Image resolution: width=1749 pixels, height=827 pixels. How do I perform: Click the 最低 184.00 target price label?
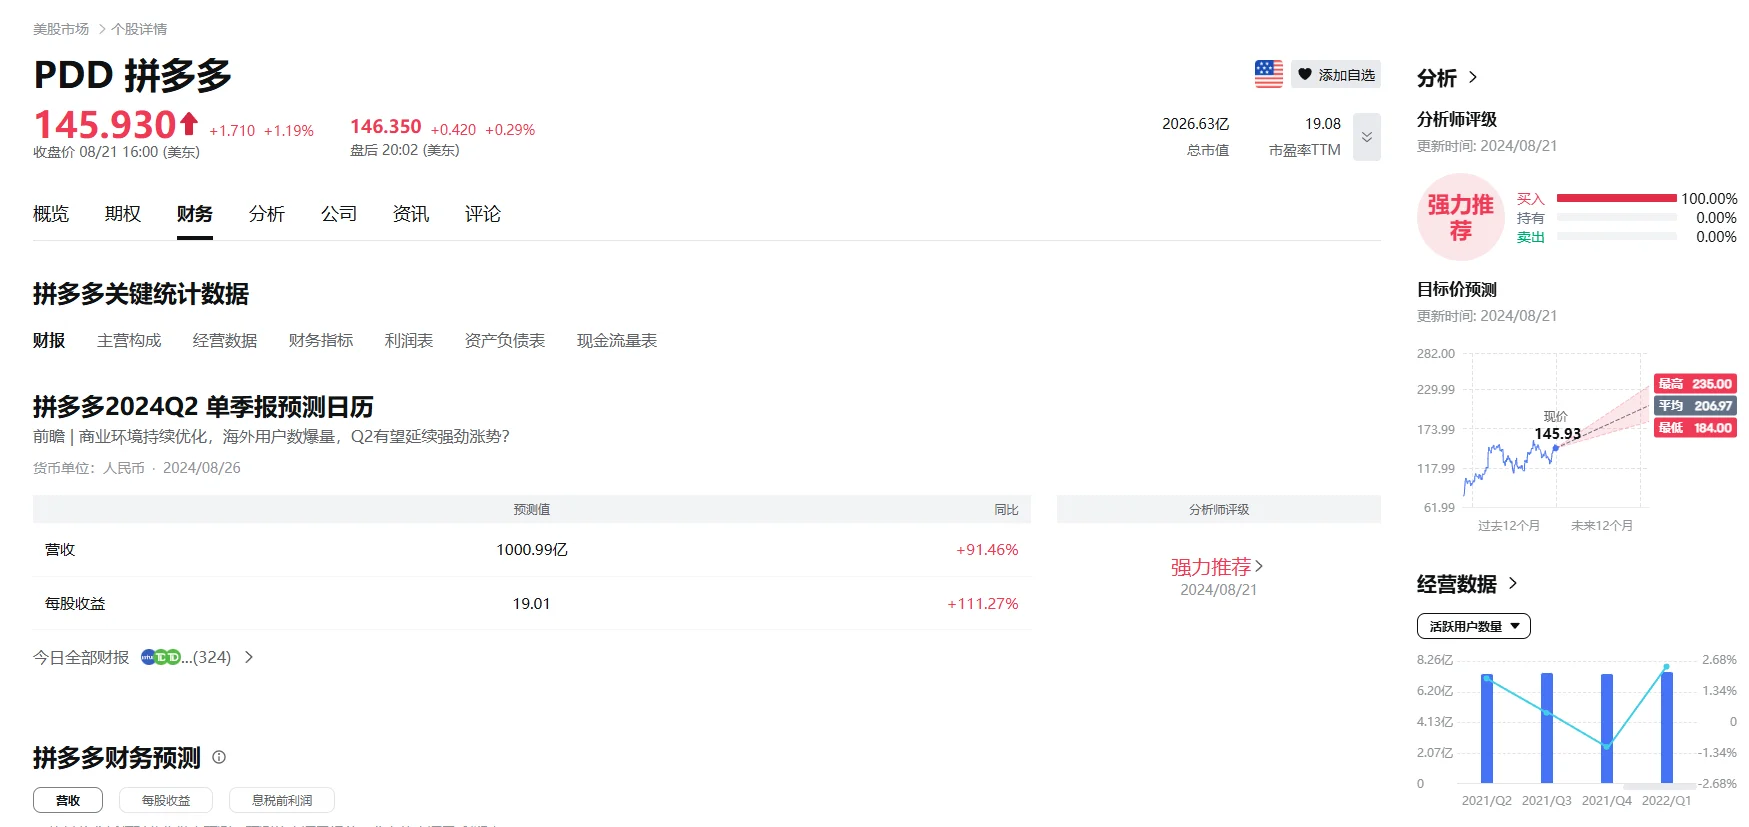(x=1695, y=427)
